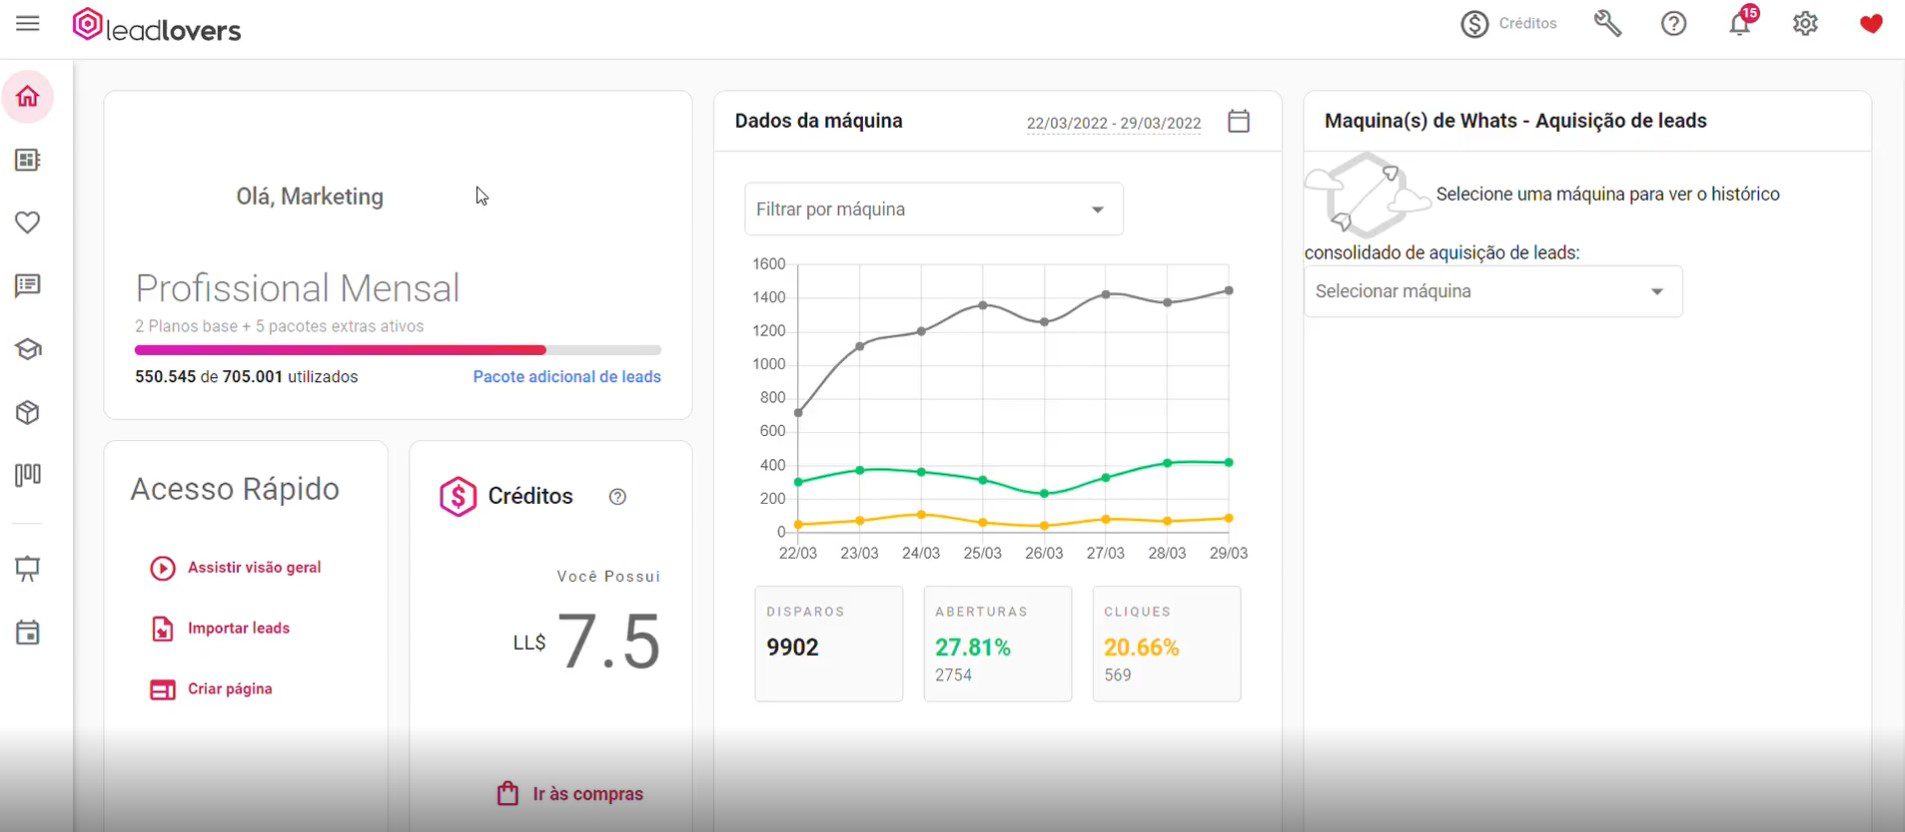Click the red heart profile icon
Image resolution: width=1905 pixels, height=832 pixels.
pos(1871,24)
